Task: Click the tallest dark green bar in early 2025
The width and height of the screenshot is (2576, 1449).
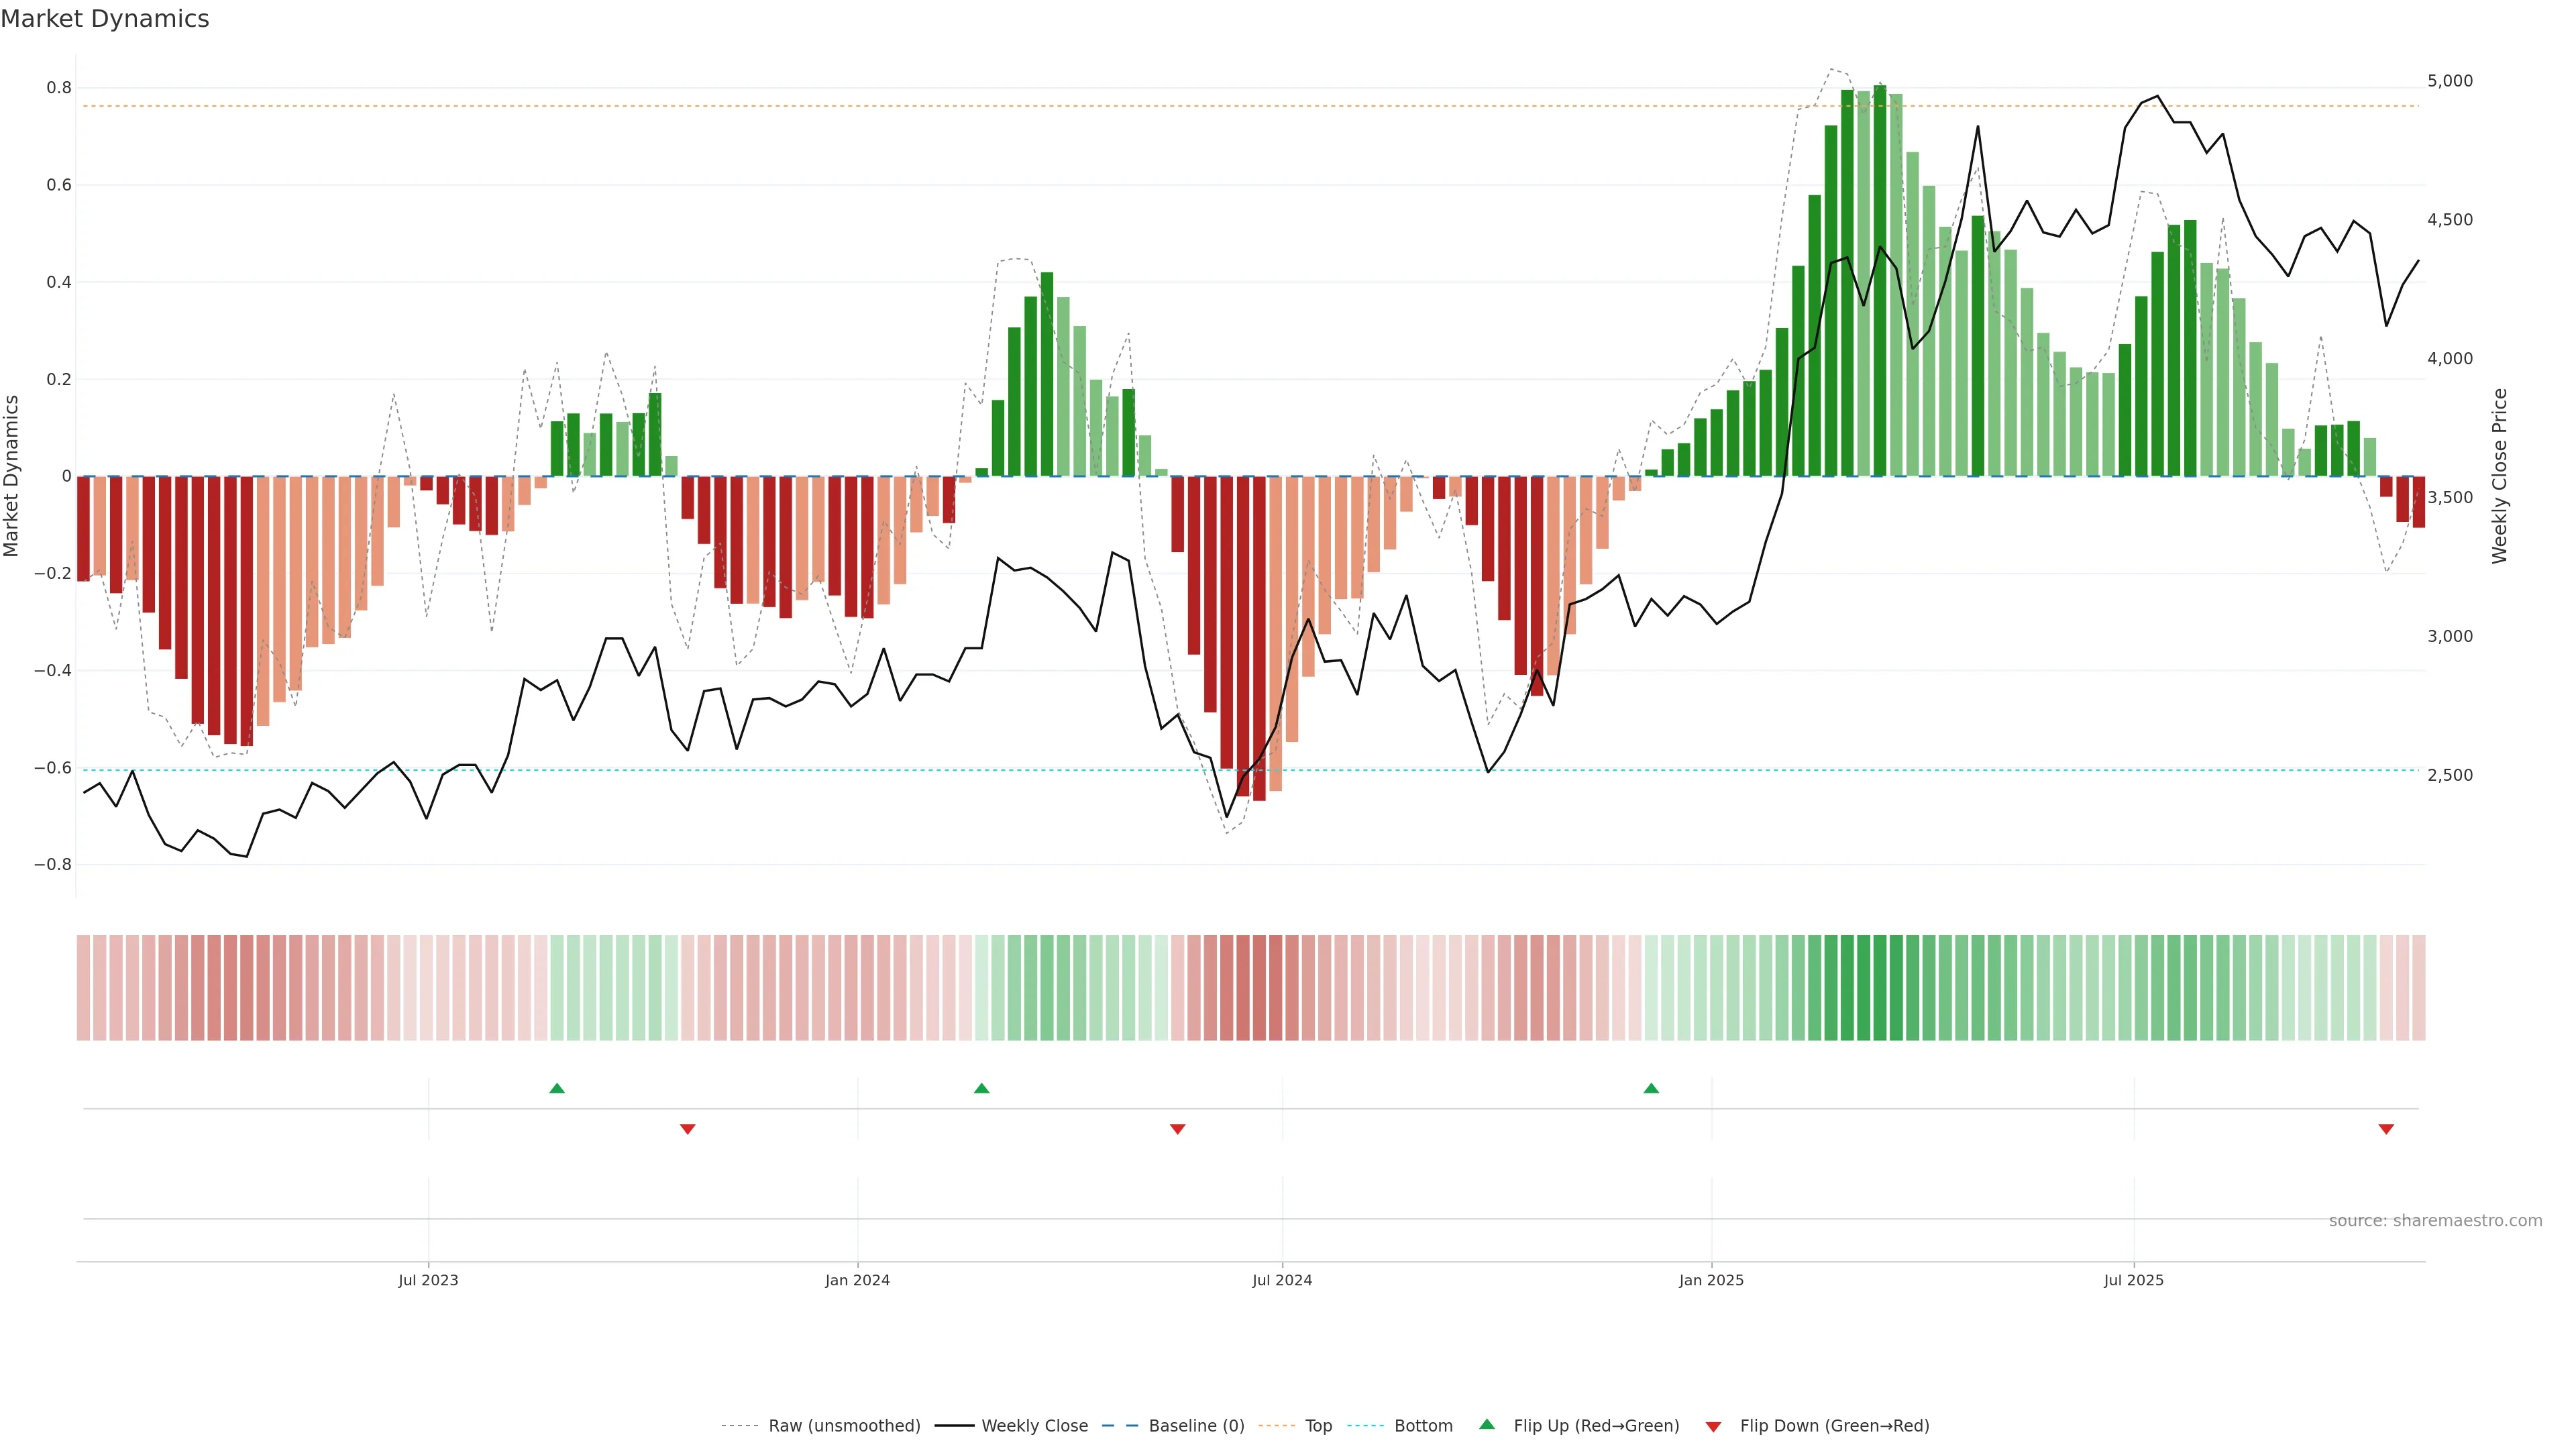Action: tap(1880, 280)
